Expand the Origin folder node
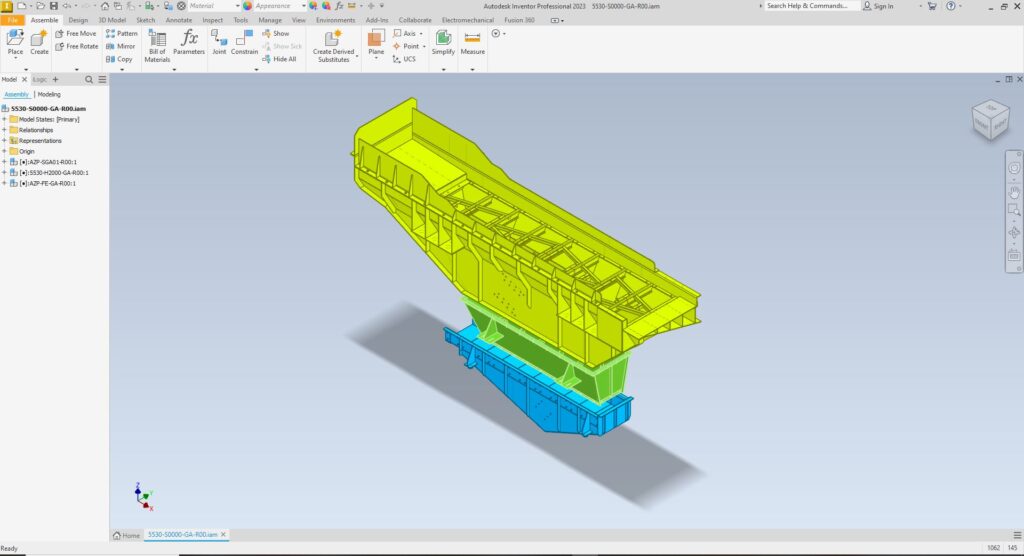1024x556 pixels. pyautogui.click(x=4, y=151)
